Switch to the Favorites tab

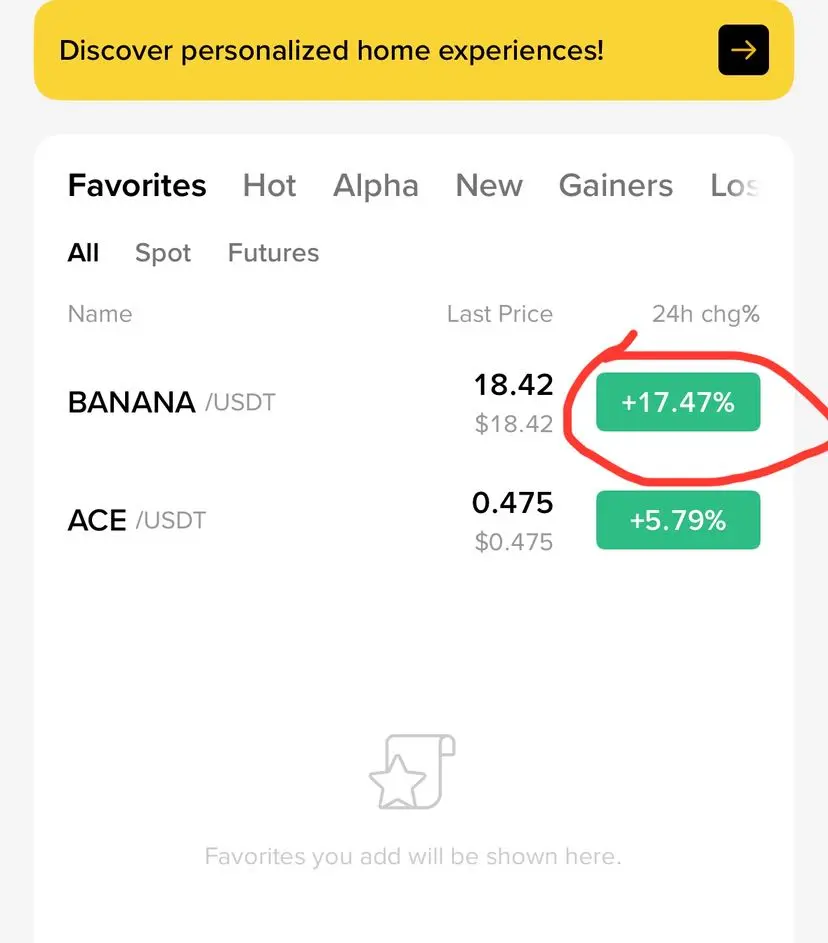point(137,186)
